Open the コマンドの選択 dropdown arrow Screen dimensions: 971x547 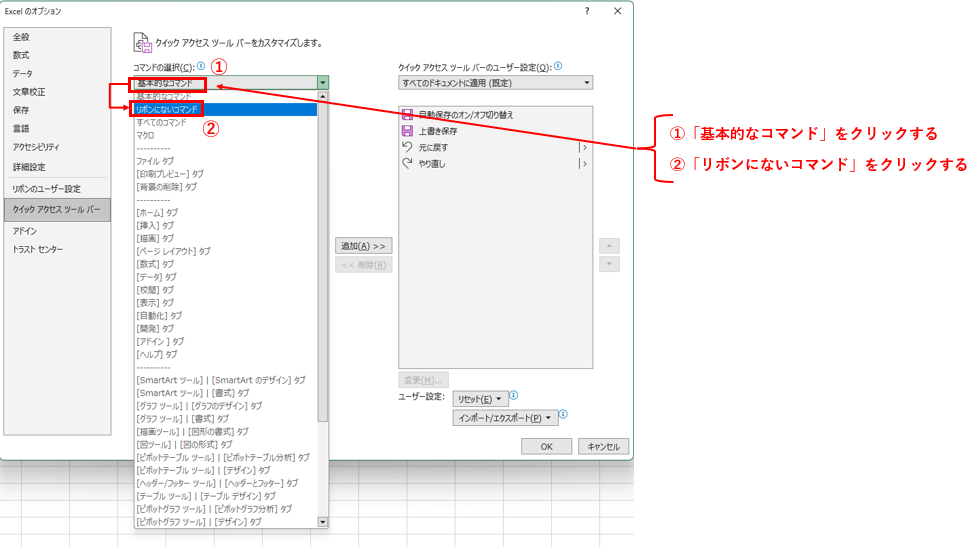[323, 83]
